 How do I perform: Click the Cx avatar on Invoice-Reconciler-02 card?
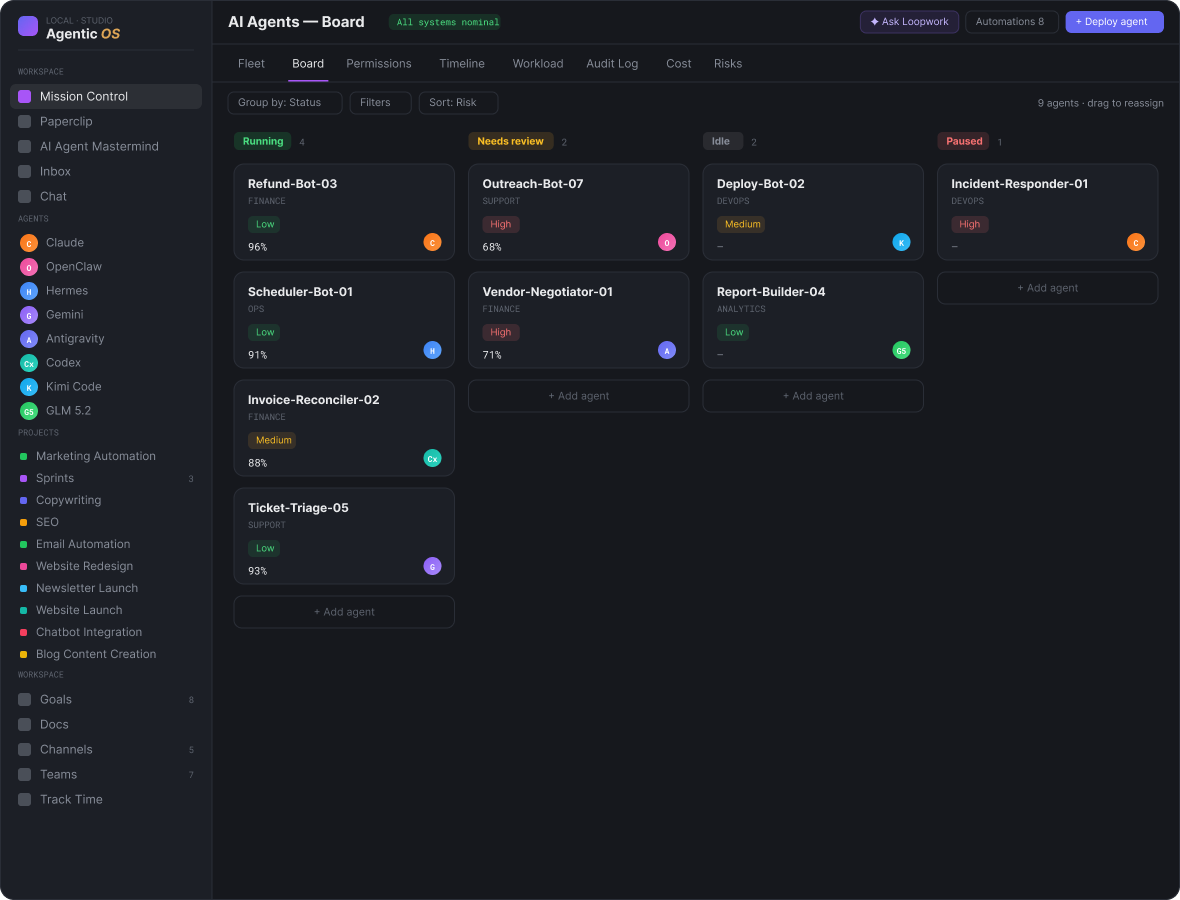[432, 458]
